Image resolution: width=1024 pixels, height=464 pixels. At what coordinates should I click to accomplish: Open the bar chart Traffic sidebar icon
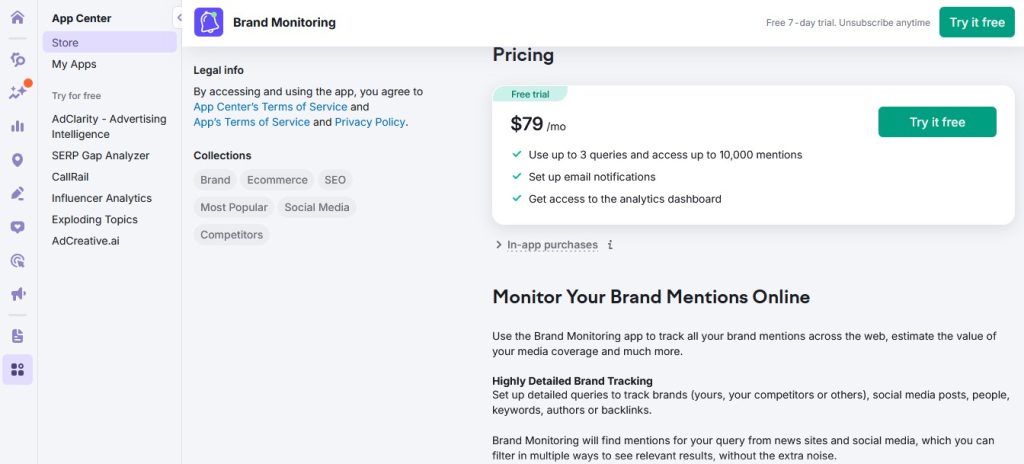point(18,126)
